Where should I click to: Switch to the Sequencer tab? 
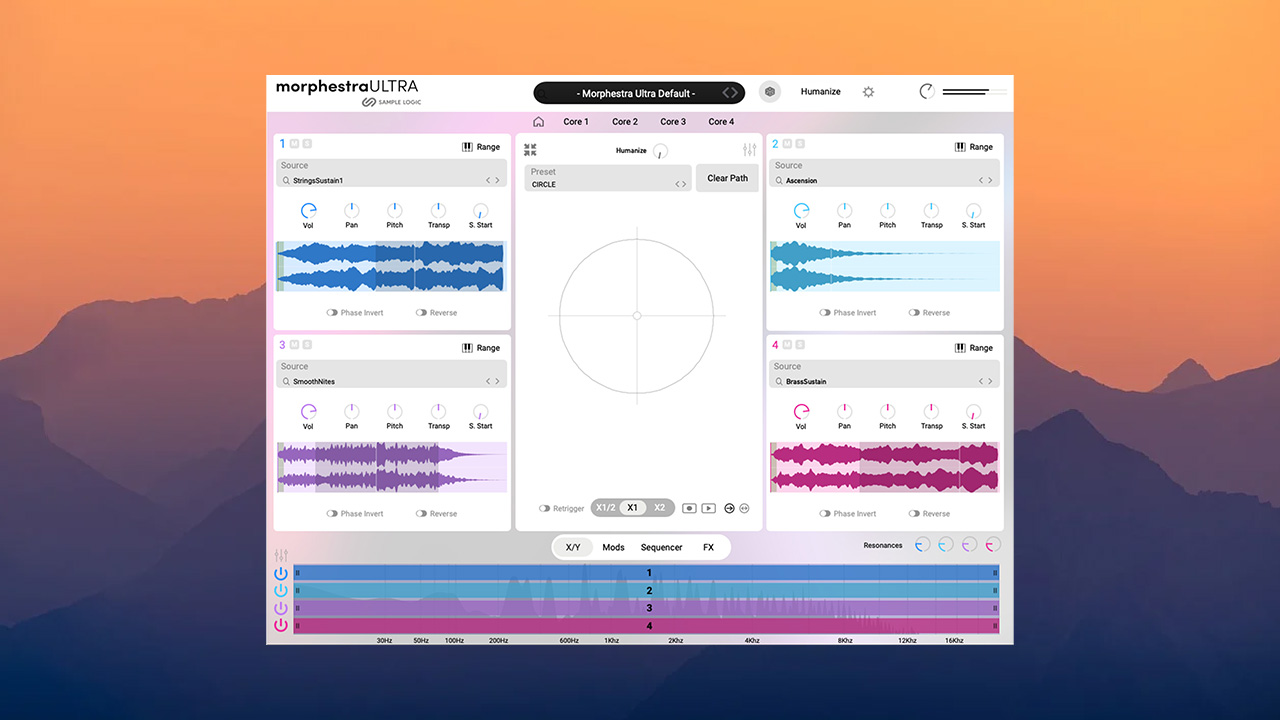point(661,547)
